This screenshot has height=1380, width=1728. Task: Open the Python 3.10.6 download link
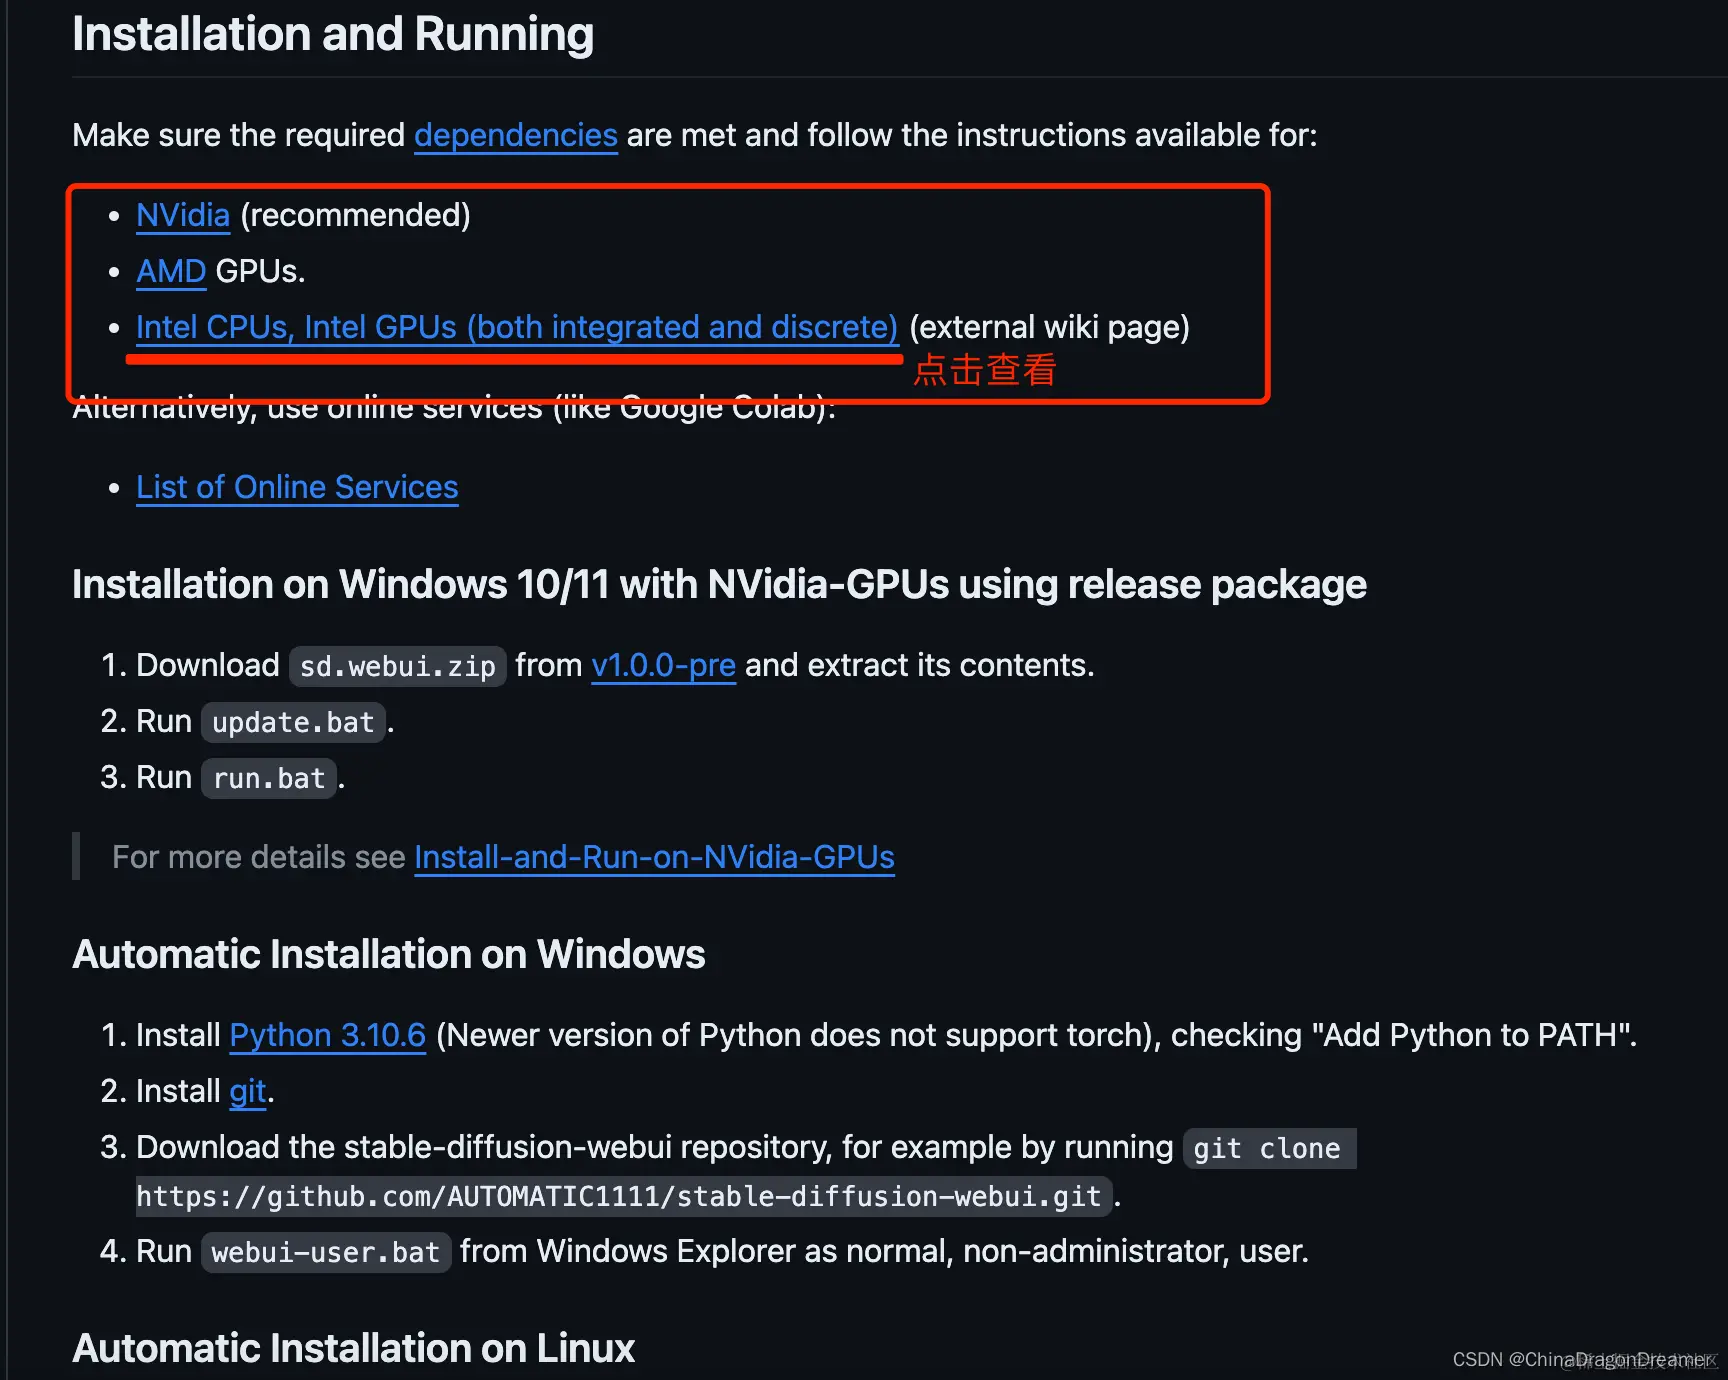coord(328,1035)
